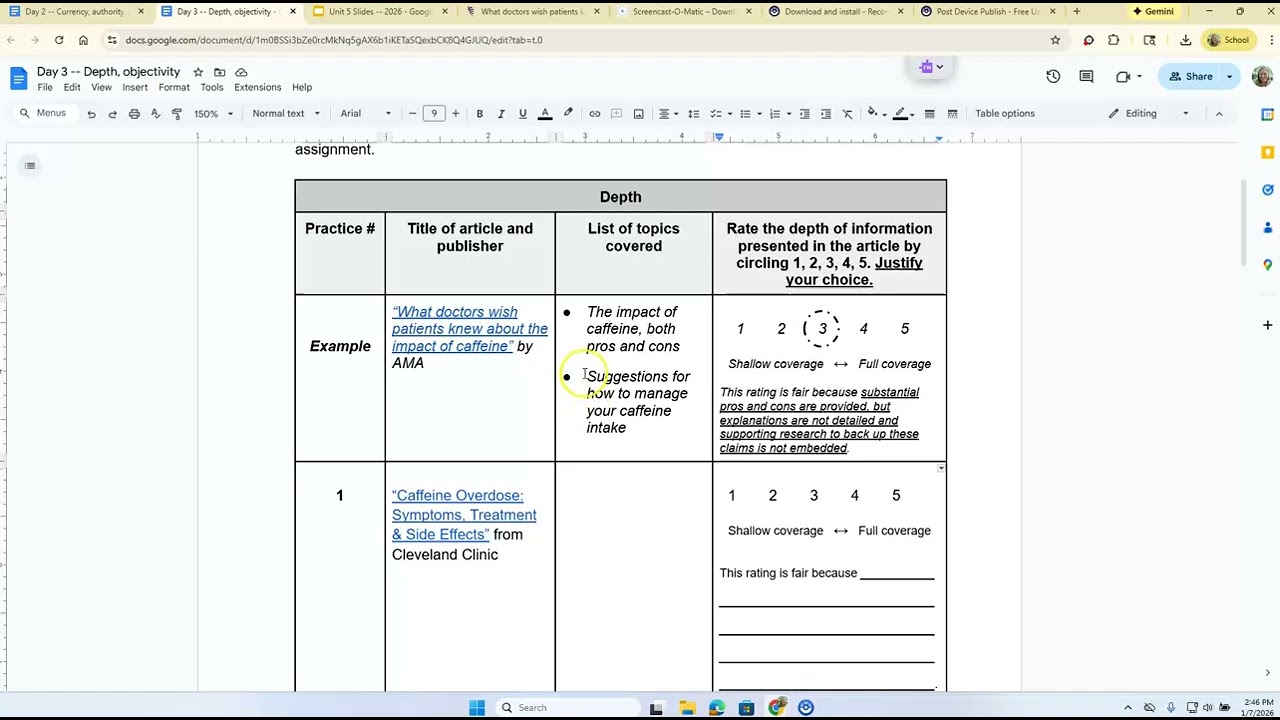Open version history clock icon
Viewport: 1280px width, 720px height.
pyautogui.click(x=1053, y=77)
